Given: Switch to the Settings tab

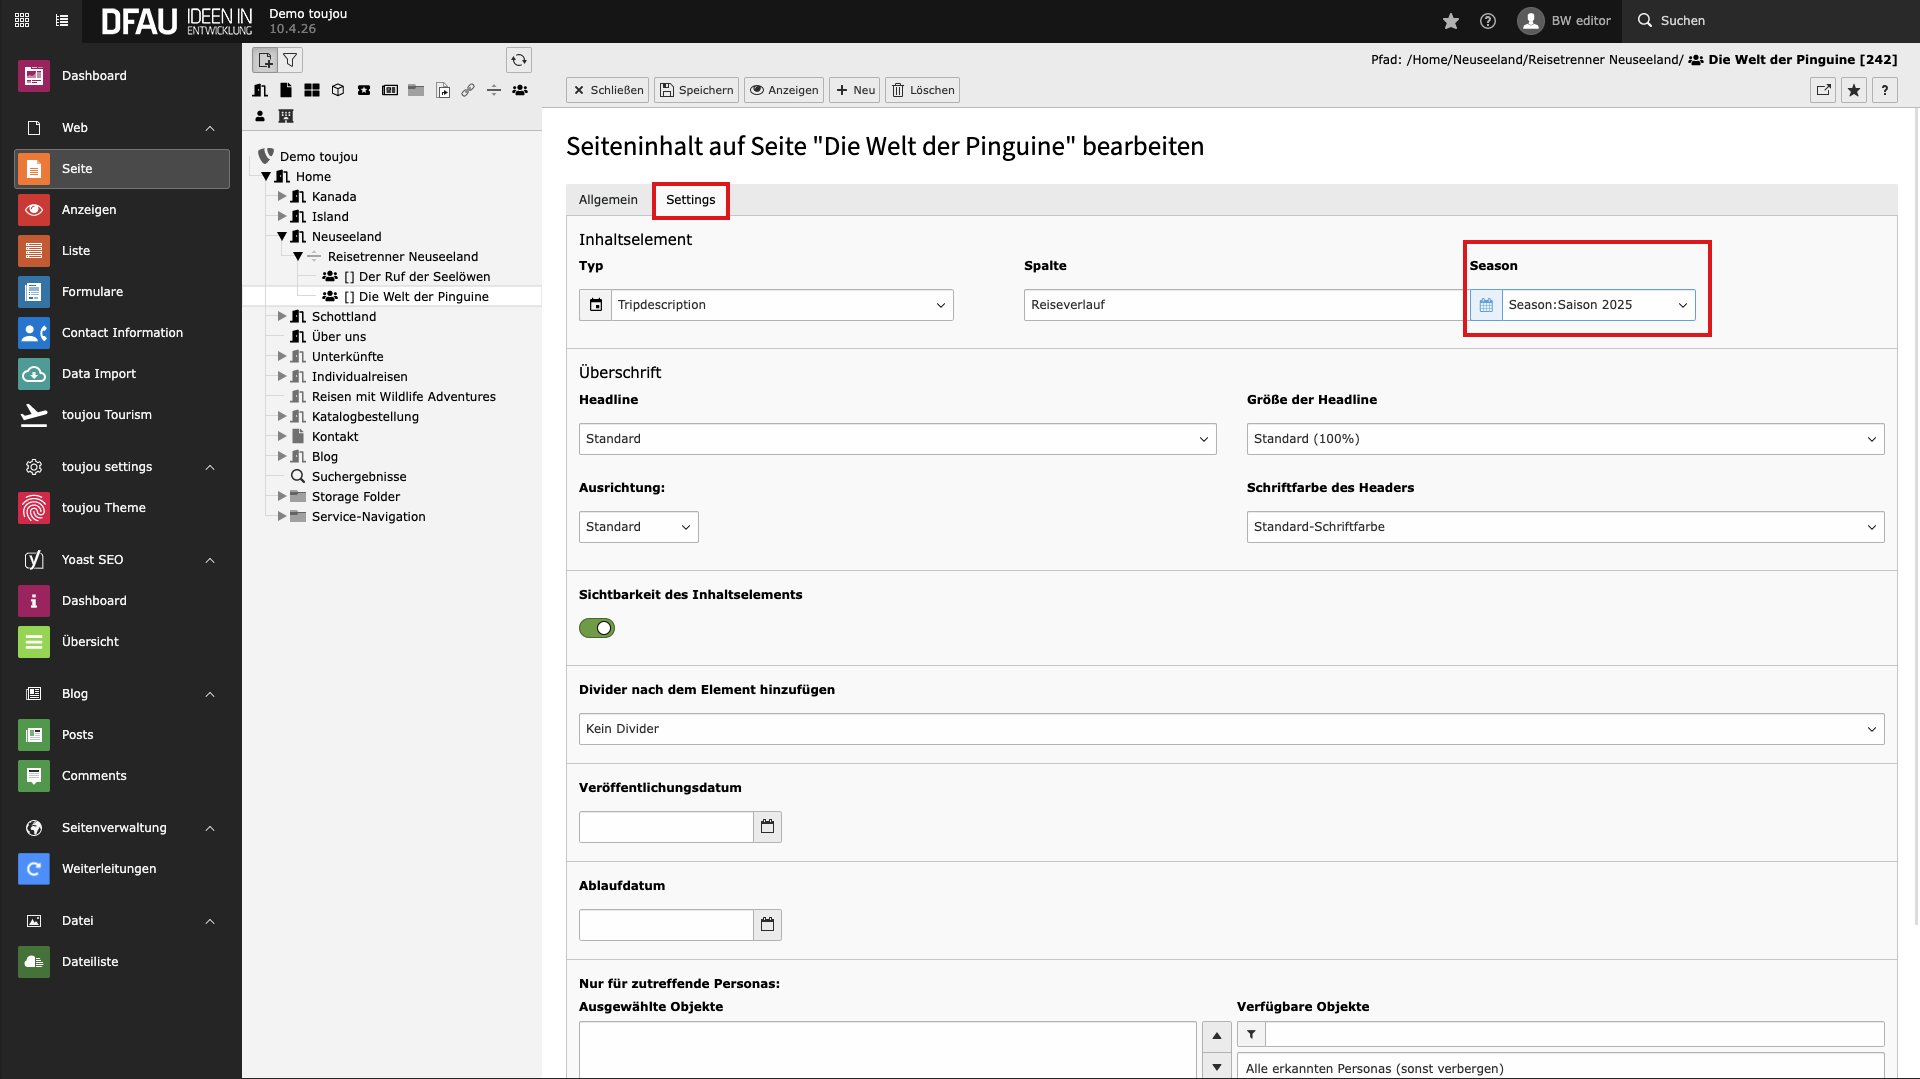Looking at the screenshot, I should [691, 200].
